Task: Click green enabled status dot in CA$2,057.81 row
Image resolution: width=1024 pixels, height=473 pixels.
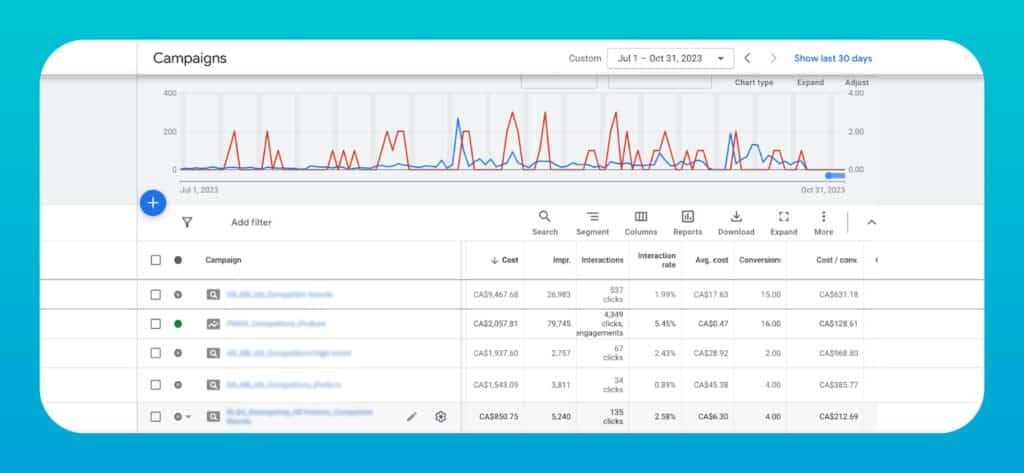Action: (x=178, y=323)
